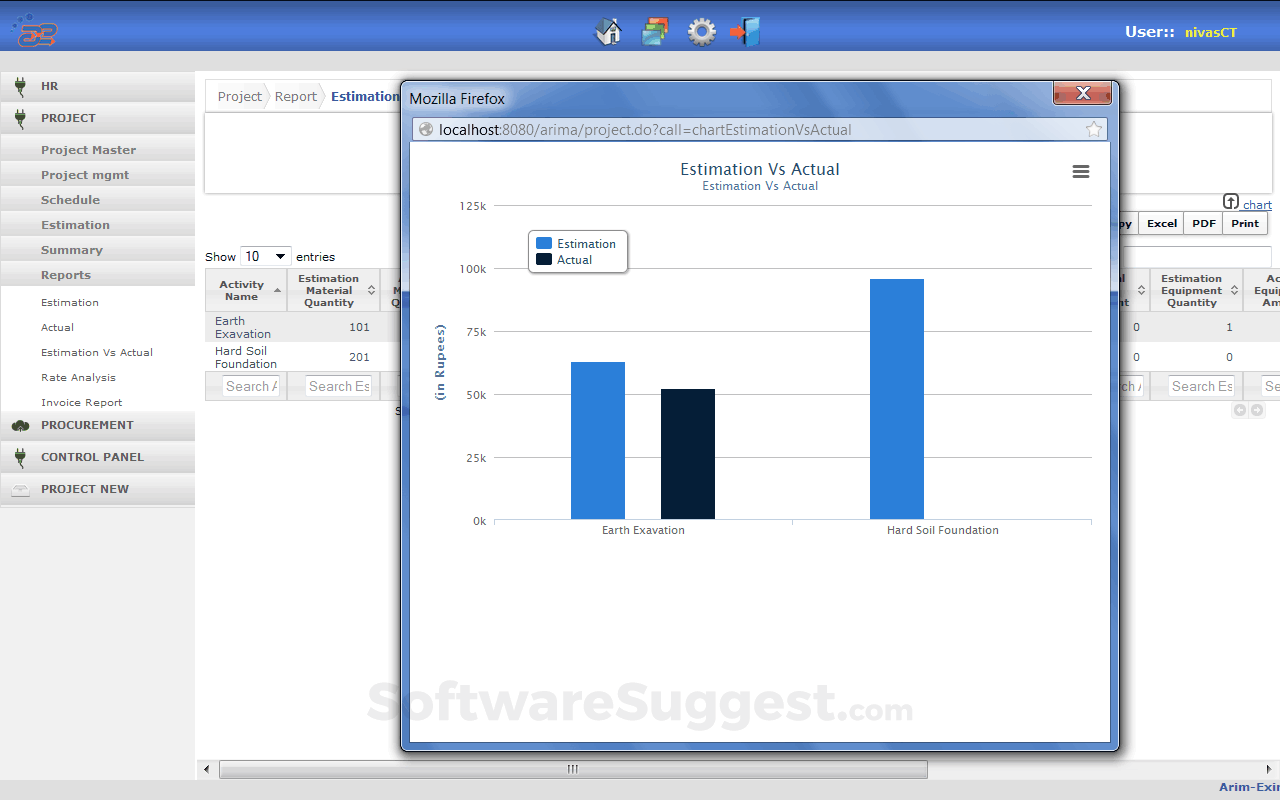Viewport: 1280px width, 800px height.
Task: Open the Show entries dropdown
Action: (x=265, y=256)
